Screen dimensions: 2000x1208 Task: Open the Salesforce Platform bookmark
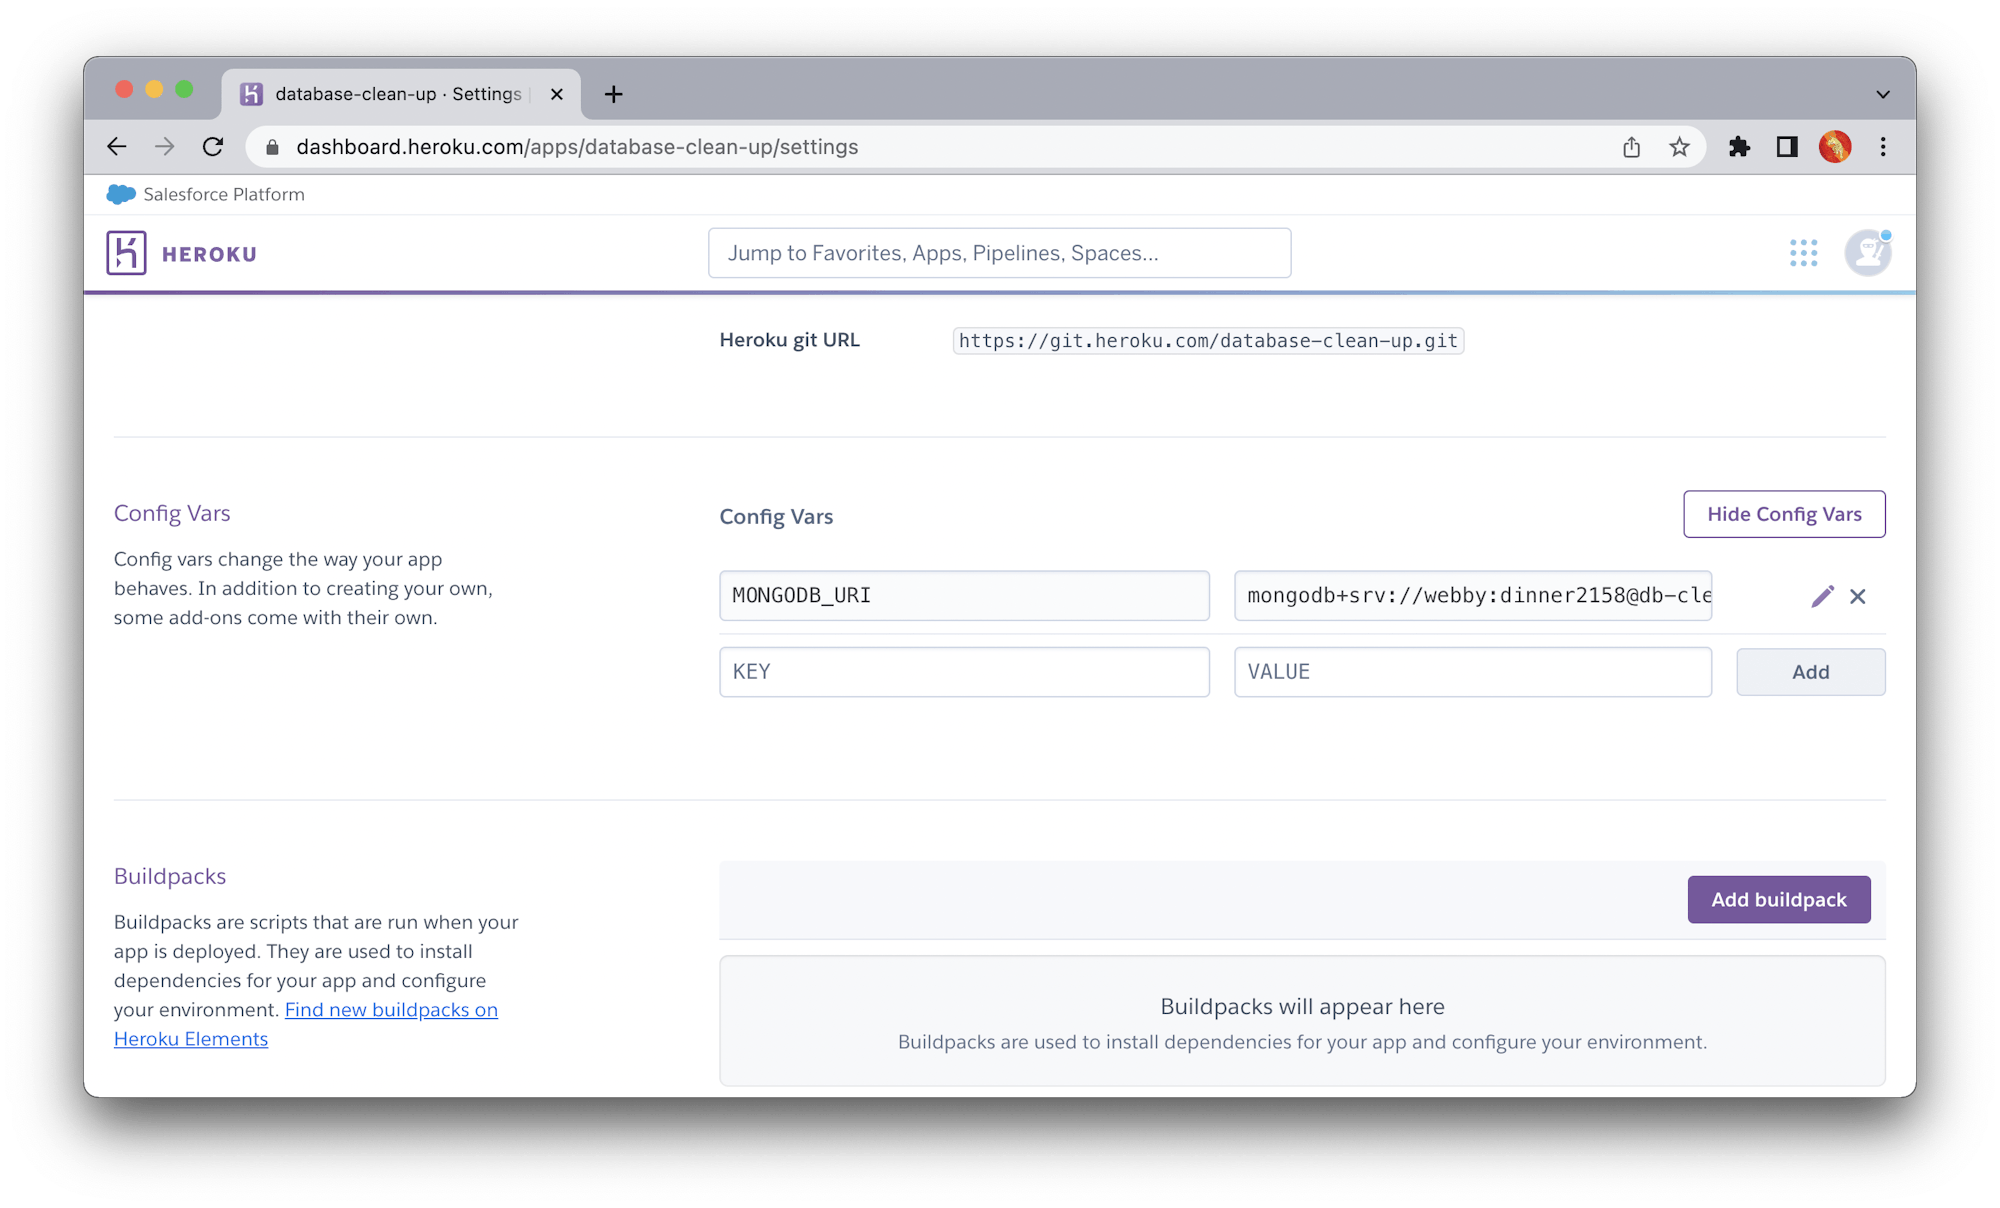(x=205, y=194)
